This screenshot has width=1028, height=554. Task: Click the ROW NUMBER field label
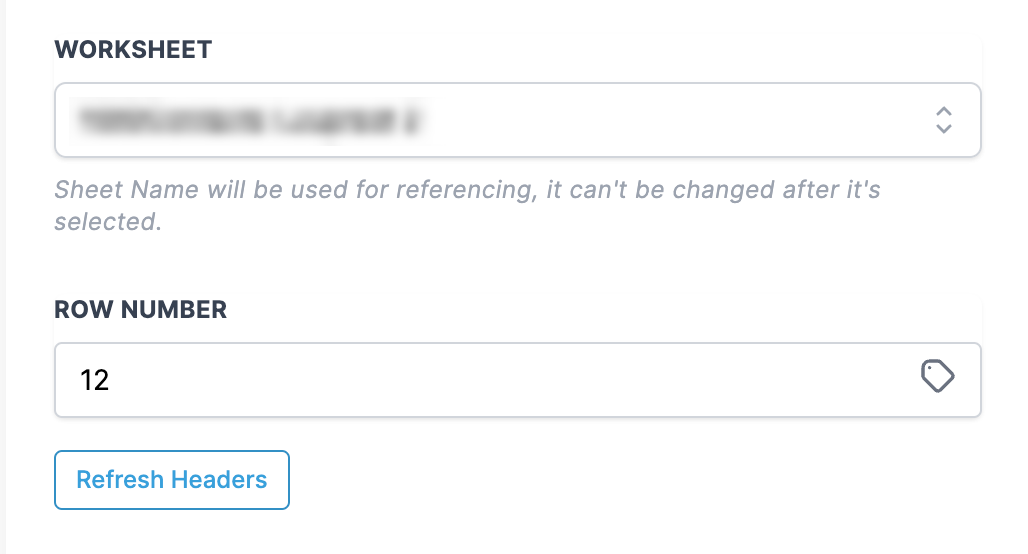pos(141,310)
